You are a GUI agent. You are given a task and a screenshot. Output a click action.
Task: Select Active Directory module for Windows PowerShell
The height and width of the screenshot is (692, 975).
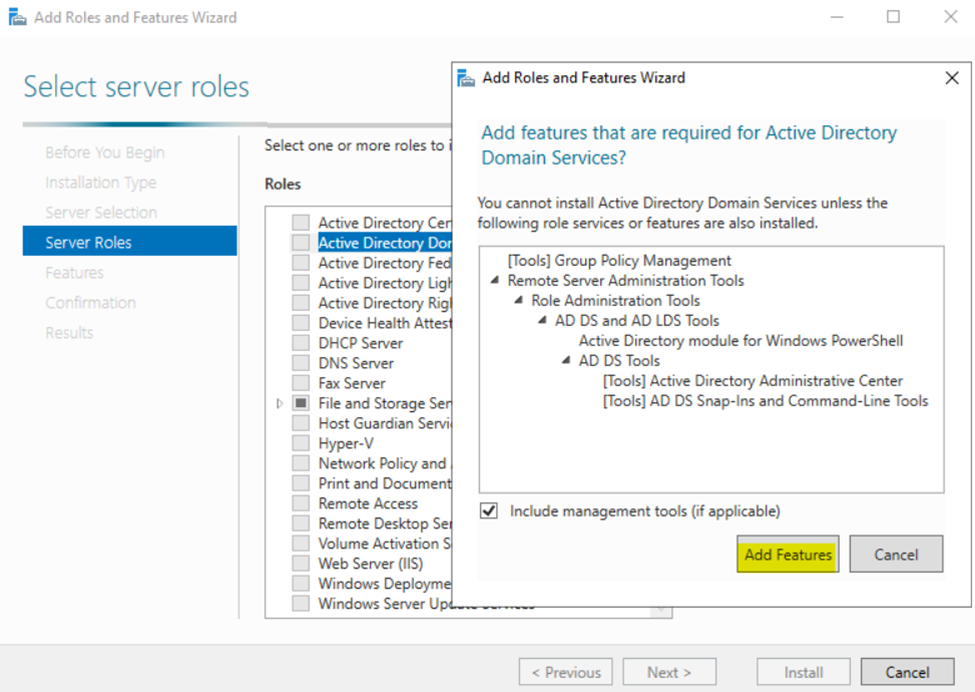(741, 341)
